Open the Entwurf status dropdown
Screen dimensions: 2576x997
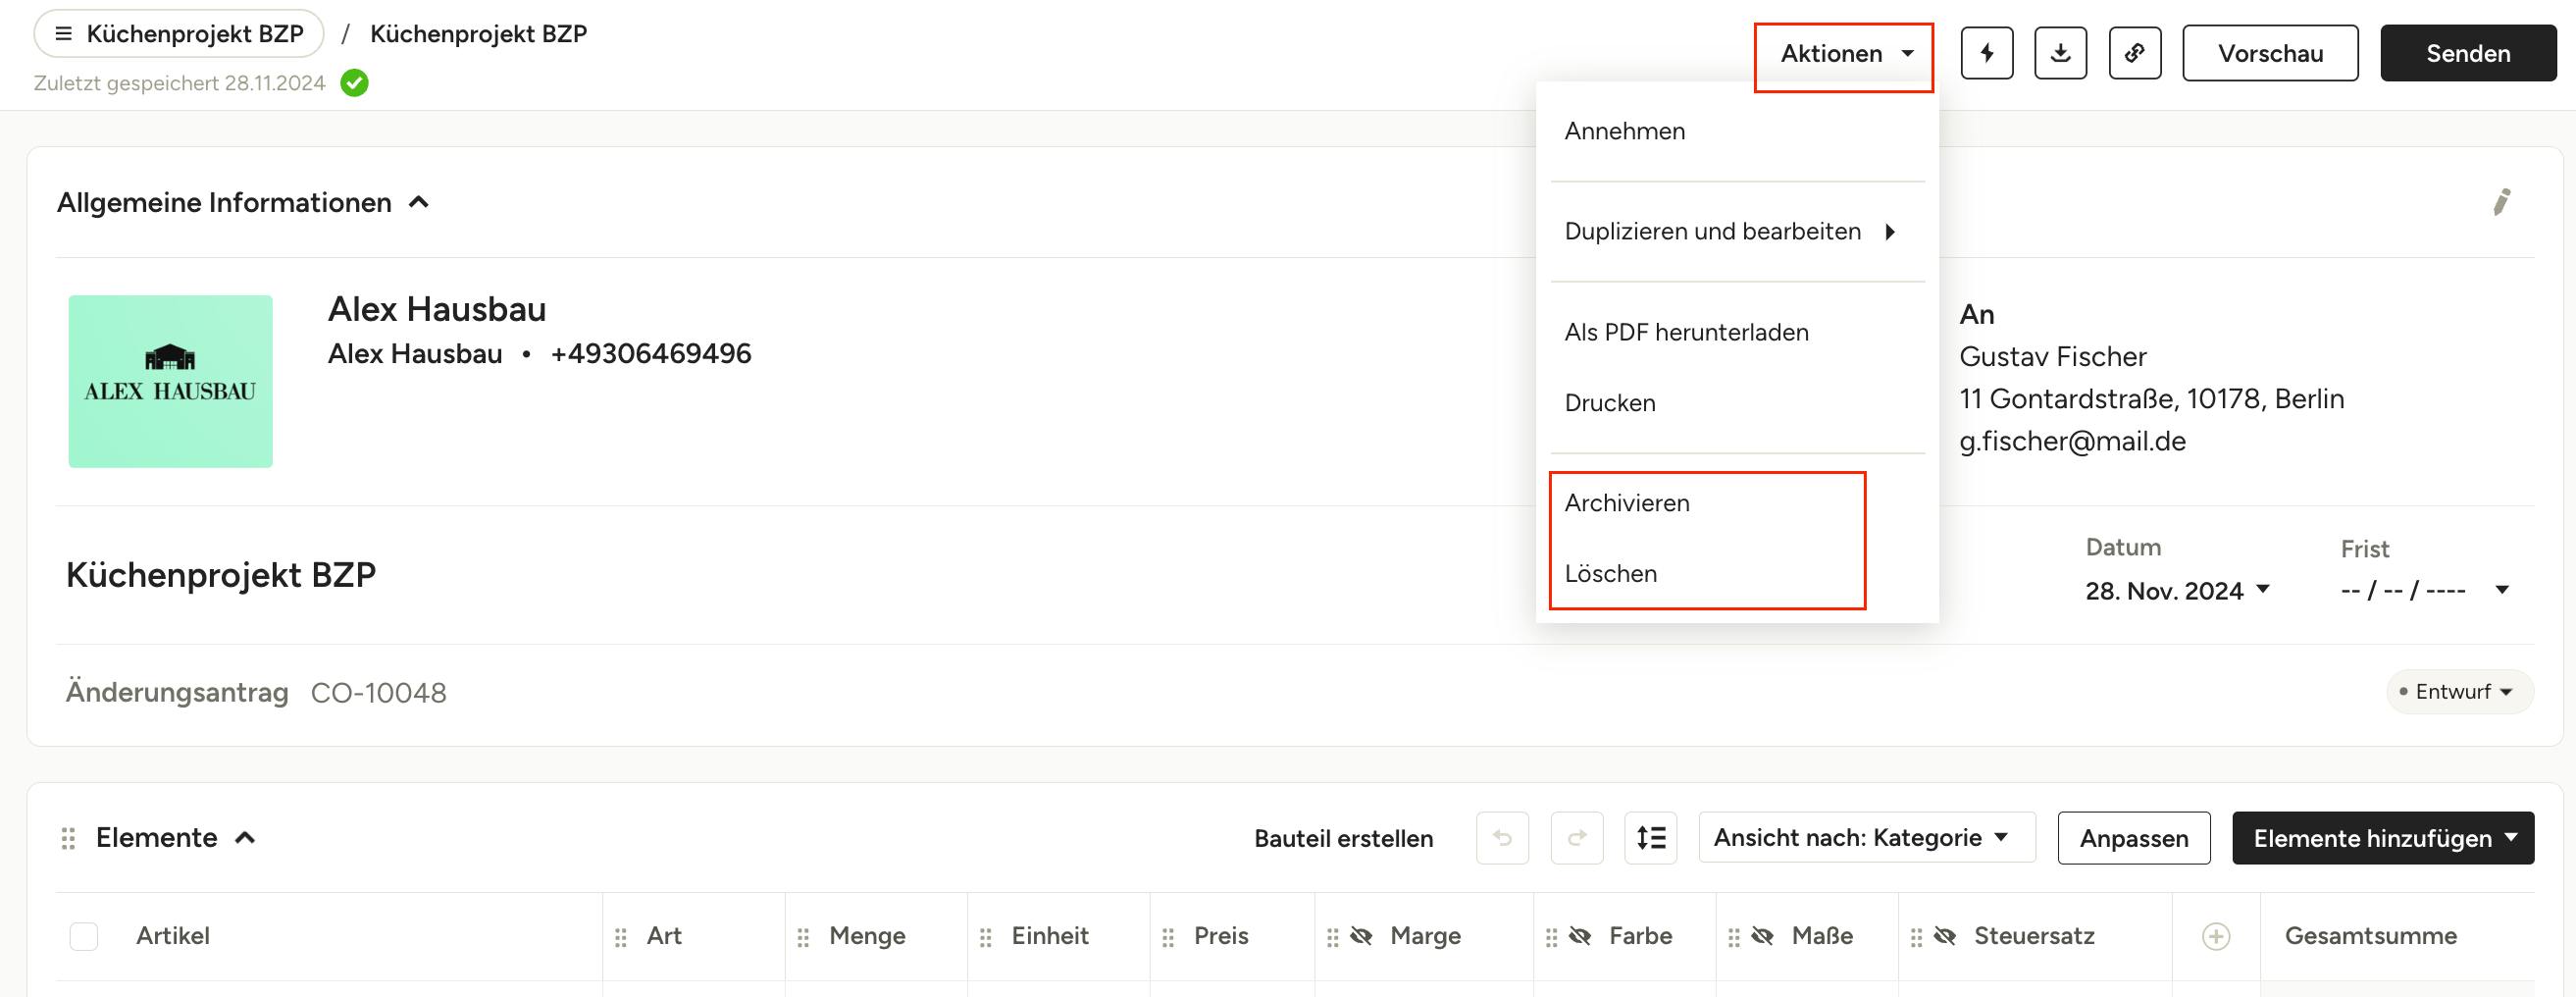pyautogui.click(x=2460, y=692)
